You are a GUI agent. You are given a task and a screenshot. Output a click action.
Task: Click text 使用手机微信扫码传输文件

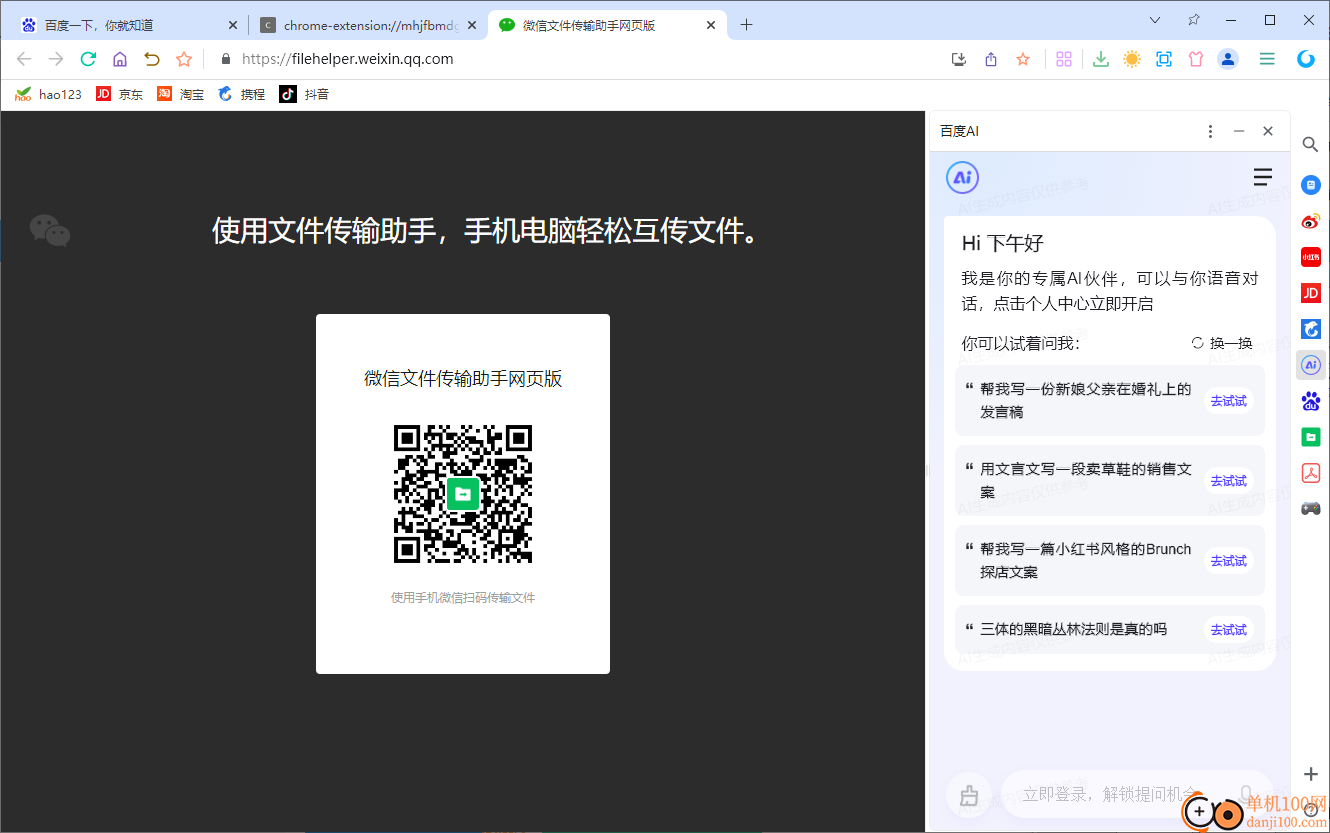pos(463,598)
